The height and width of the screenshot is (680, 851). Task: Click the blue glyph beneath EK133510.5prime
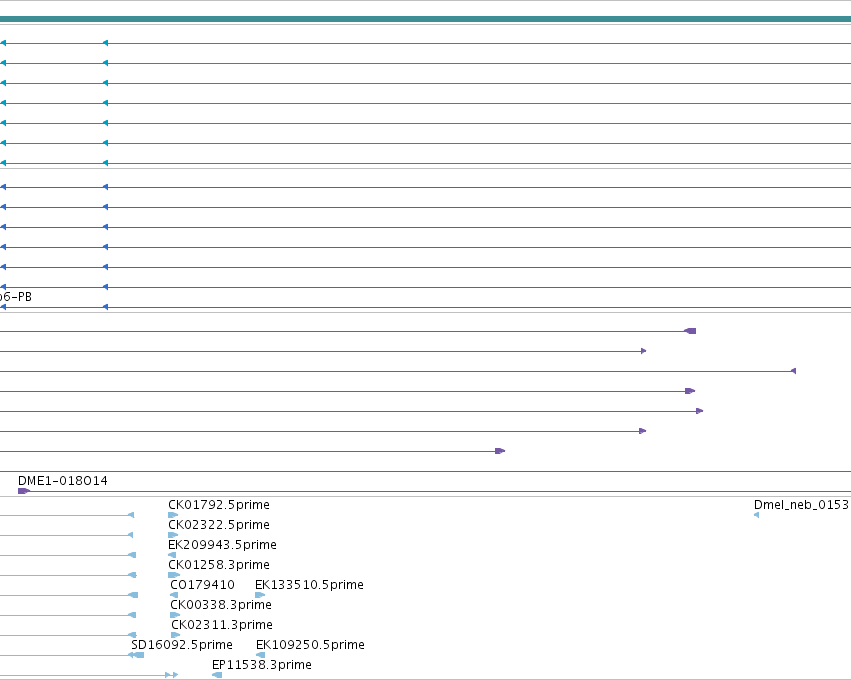(x=260, y=595)
